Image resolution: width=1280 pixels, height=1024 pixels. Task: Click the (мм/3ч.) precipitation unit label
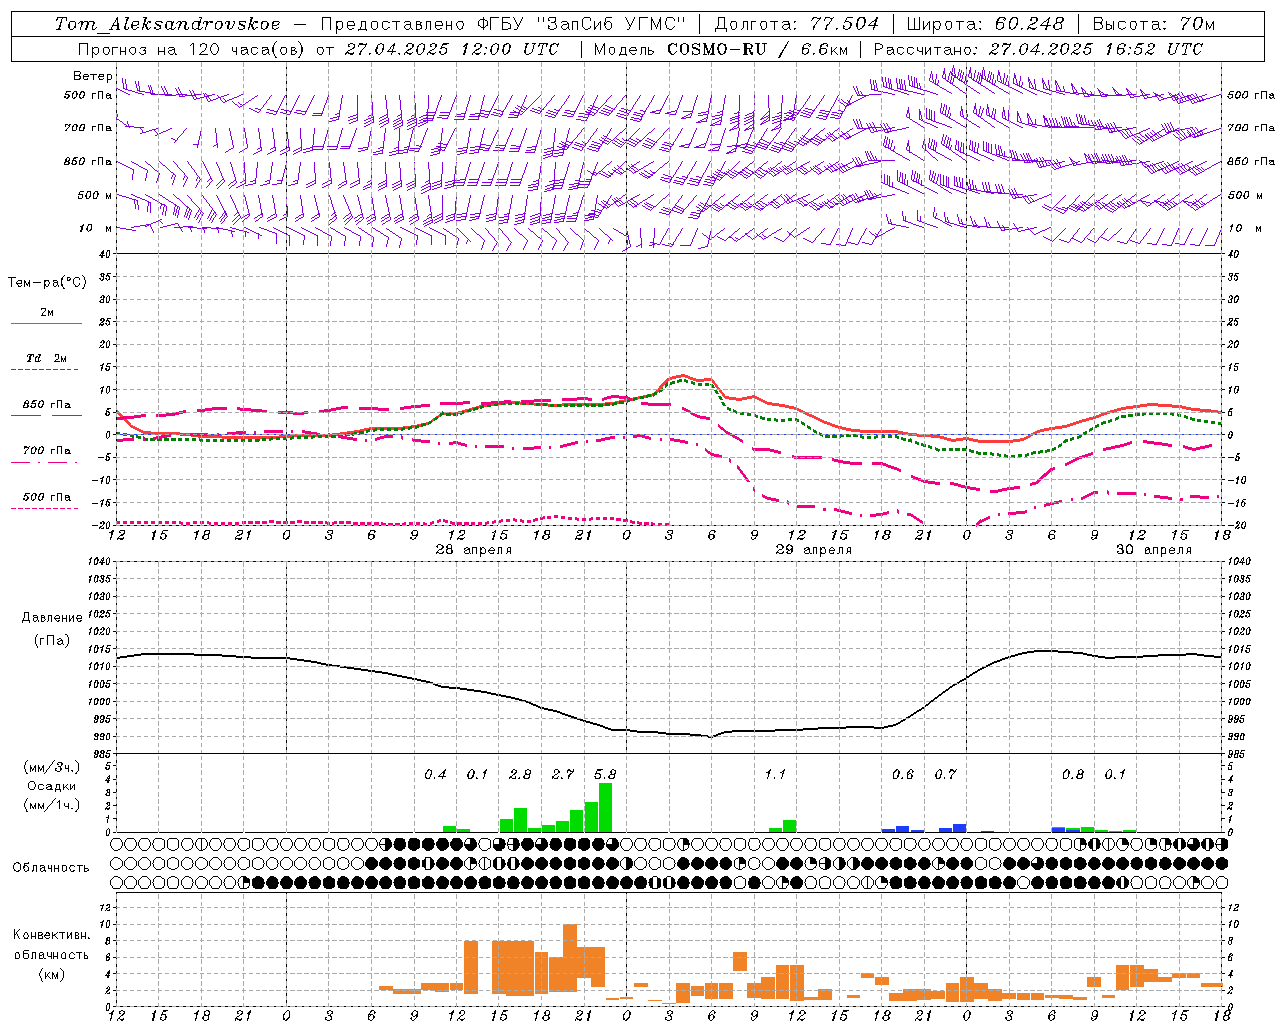click(x=50, y=767)
